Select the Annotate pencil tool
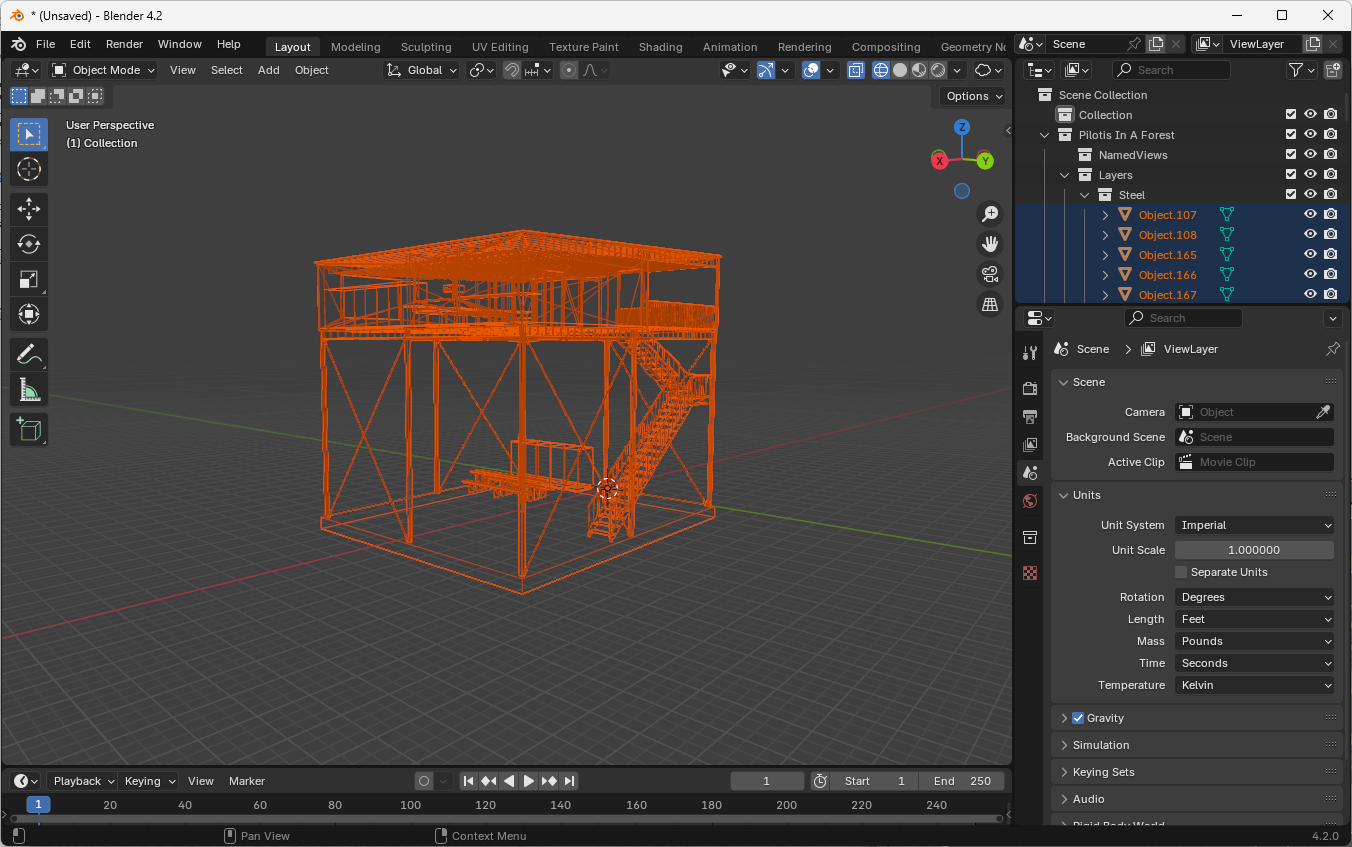The height and width of the screenshot is (847, 1352). tap(29, 354)
